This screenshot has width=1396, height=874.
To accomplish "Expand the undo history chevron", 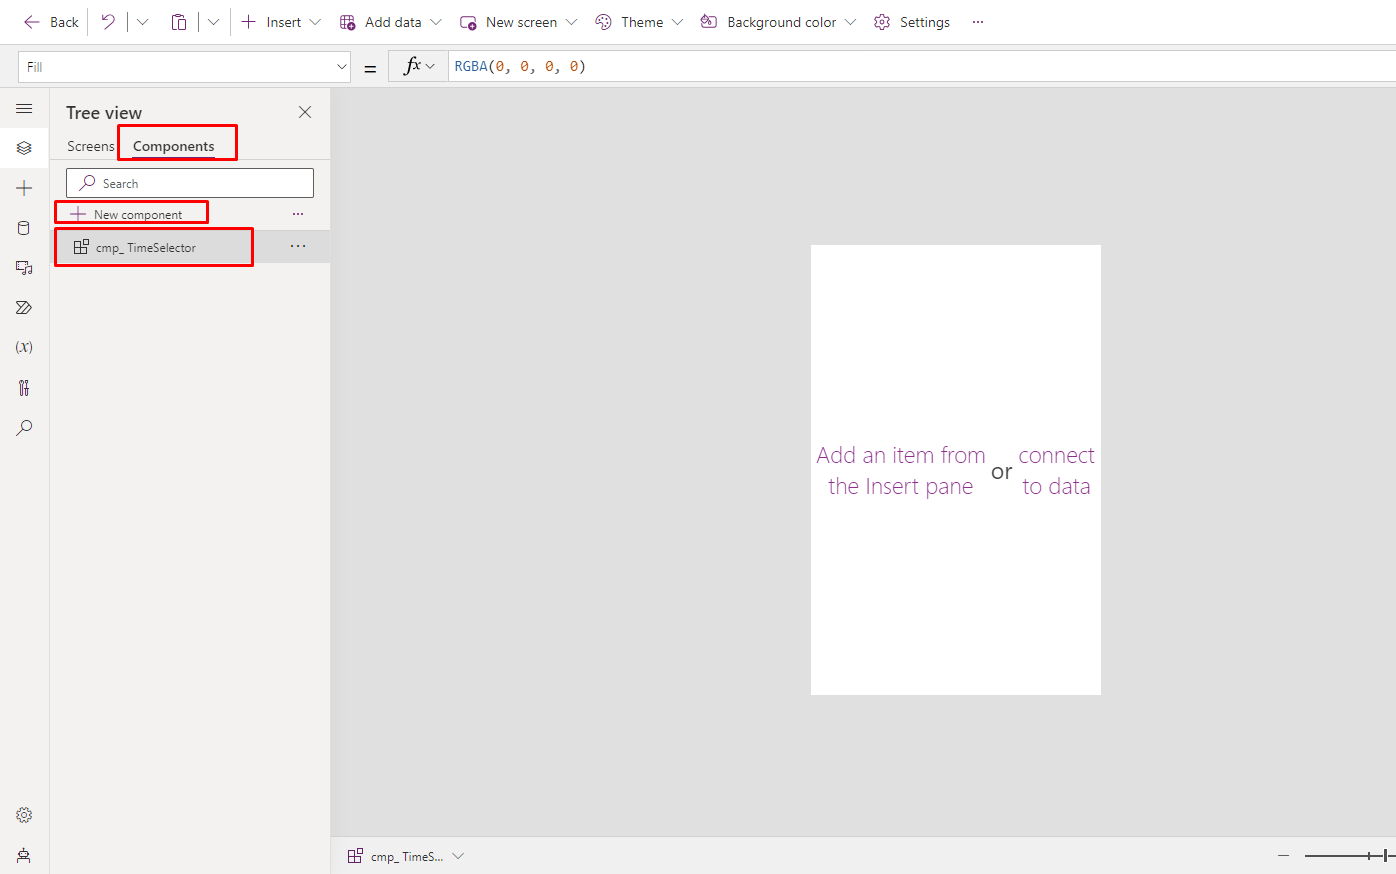I will (142, 21).
